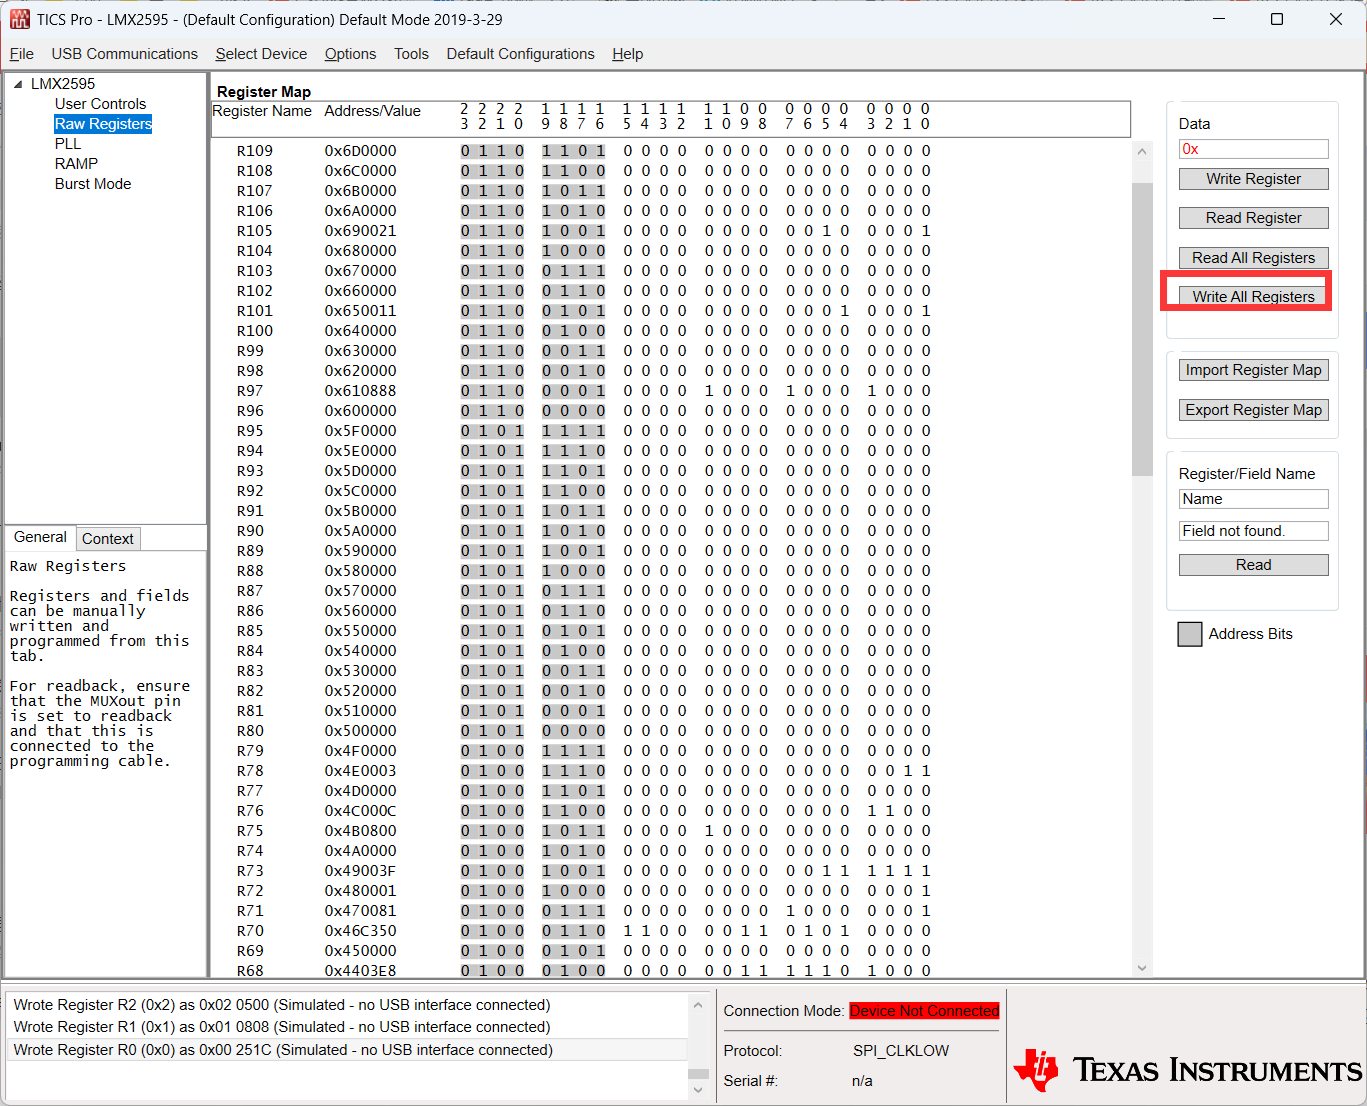Select User Controls in the tree
Screen dimensions: 1367x1106
(100, 104)
